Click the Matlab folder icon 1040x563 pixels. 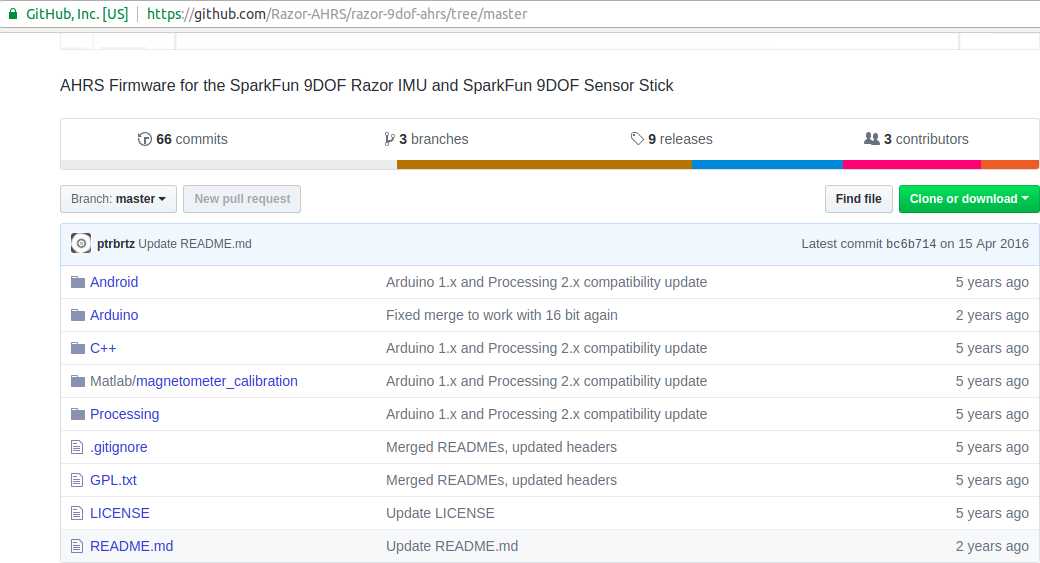point(78,381)
